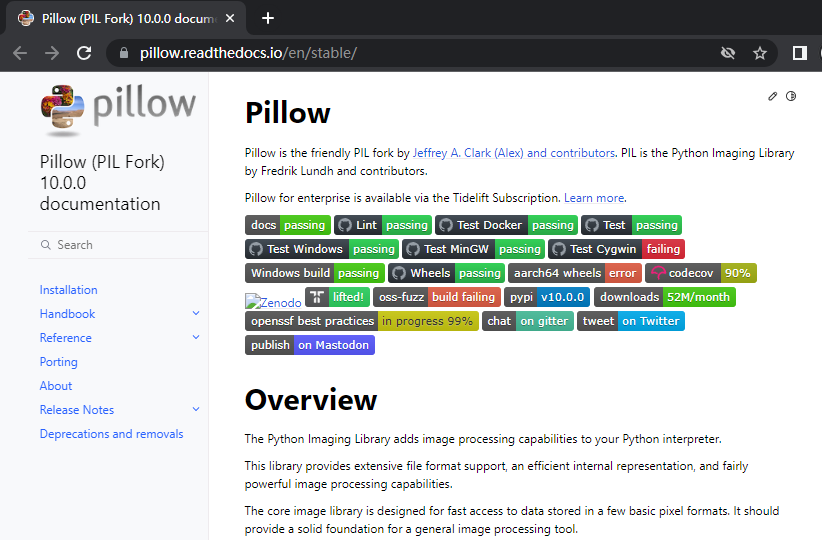822x540 pixels.
Task: Open the codecov 90% badge
Action: coord(701,273)
